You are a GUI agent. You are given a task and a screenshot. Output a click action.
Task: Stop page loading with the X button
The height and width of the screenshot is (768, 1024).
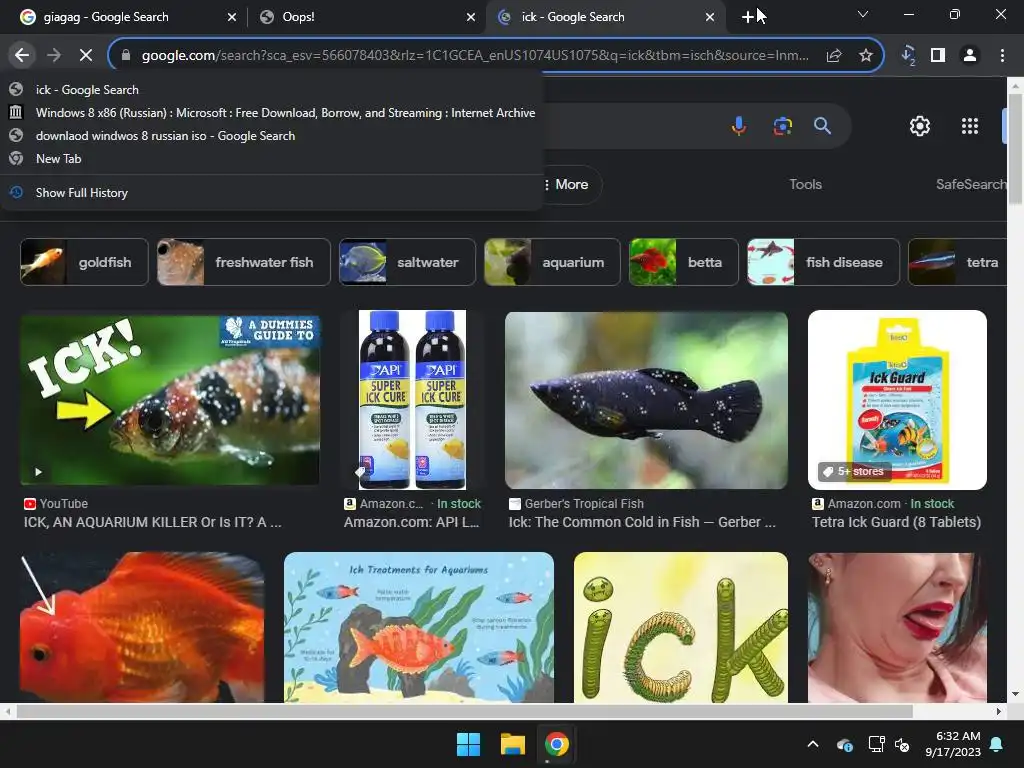tap(86, 56)
